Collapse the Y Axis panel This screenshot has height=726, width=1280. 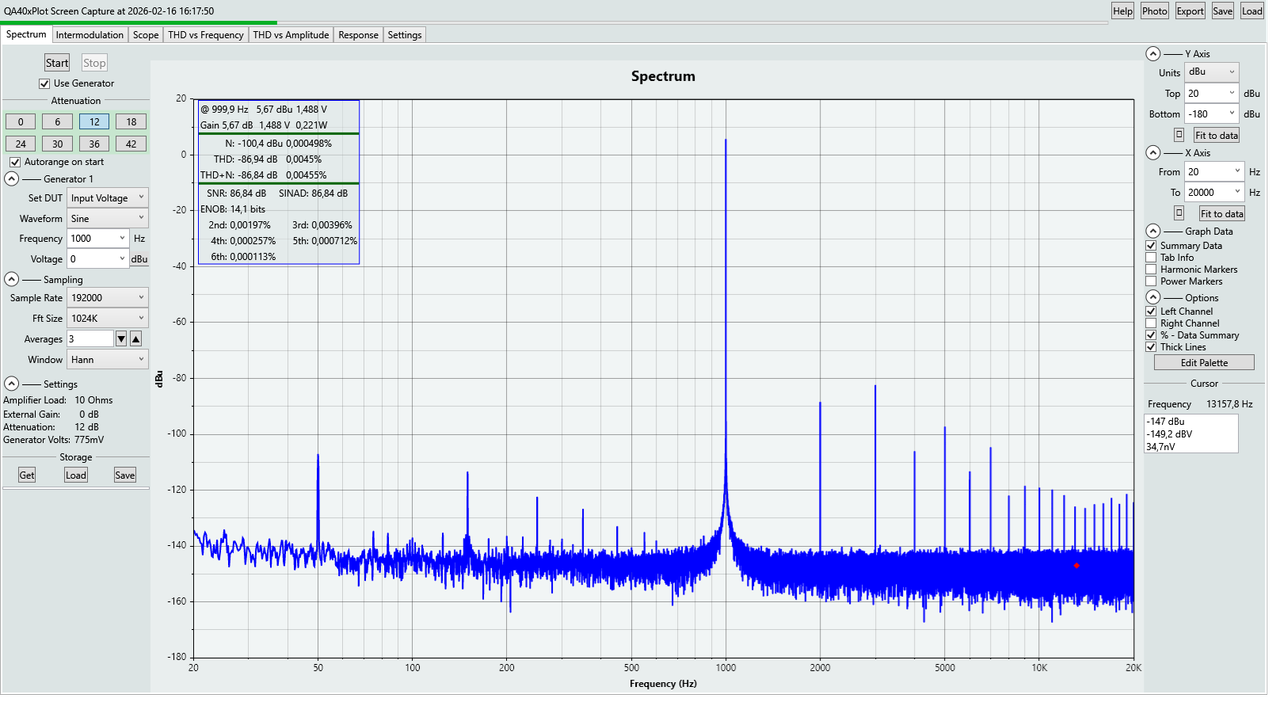pos(1152,54)
